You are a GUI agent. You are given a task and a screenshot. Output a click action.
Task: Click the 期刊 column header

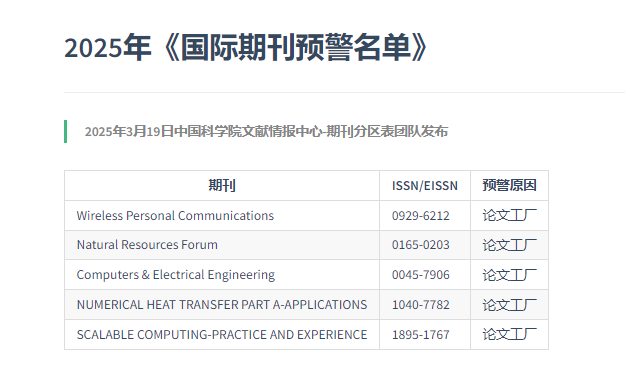(222, 185)
